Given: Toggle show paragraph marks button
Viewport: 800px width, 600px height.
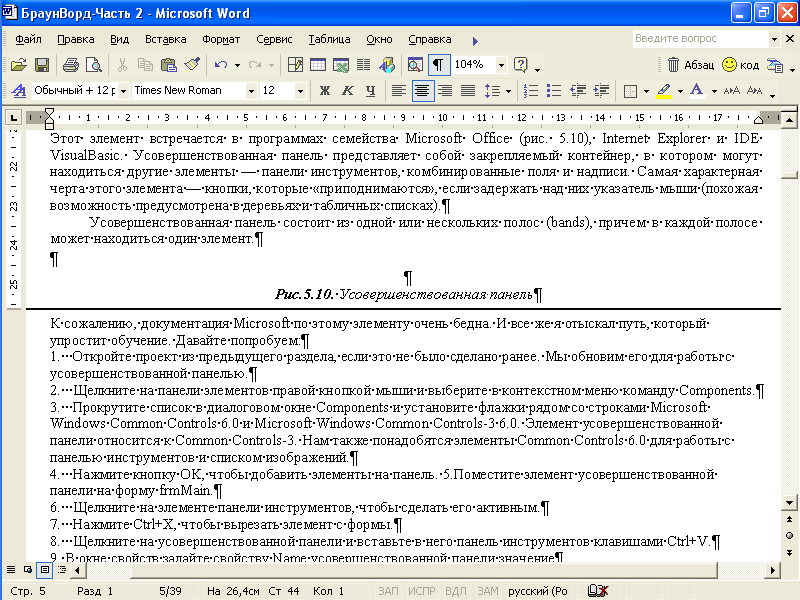Looking at the screenshot, I should [x=438, y=65].
